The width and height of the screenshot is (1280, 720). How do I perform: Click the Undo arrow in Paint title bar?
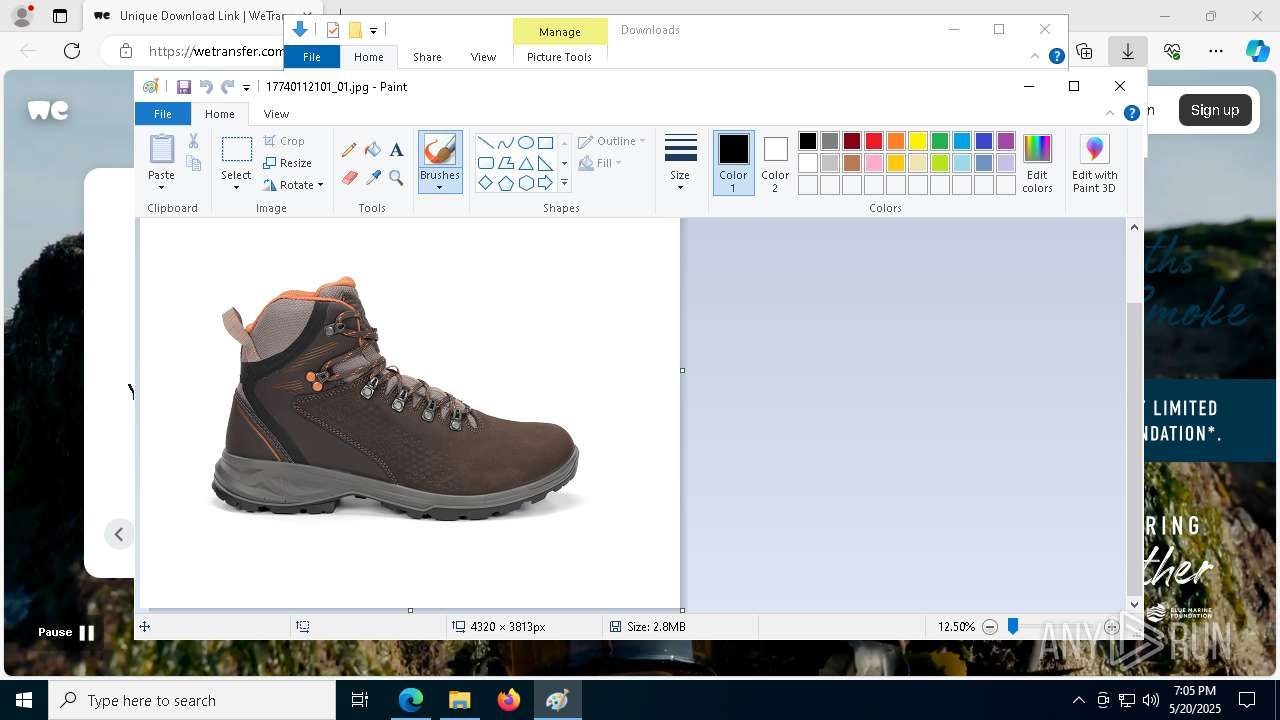click(206, 87)
